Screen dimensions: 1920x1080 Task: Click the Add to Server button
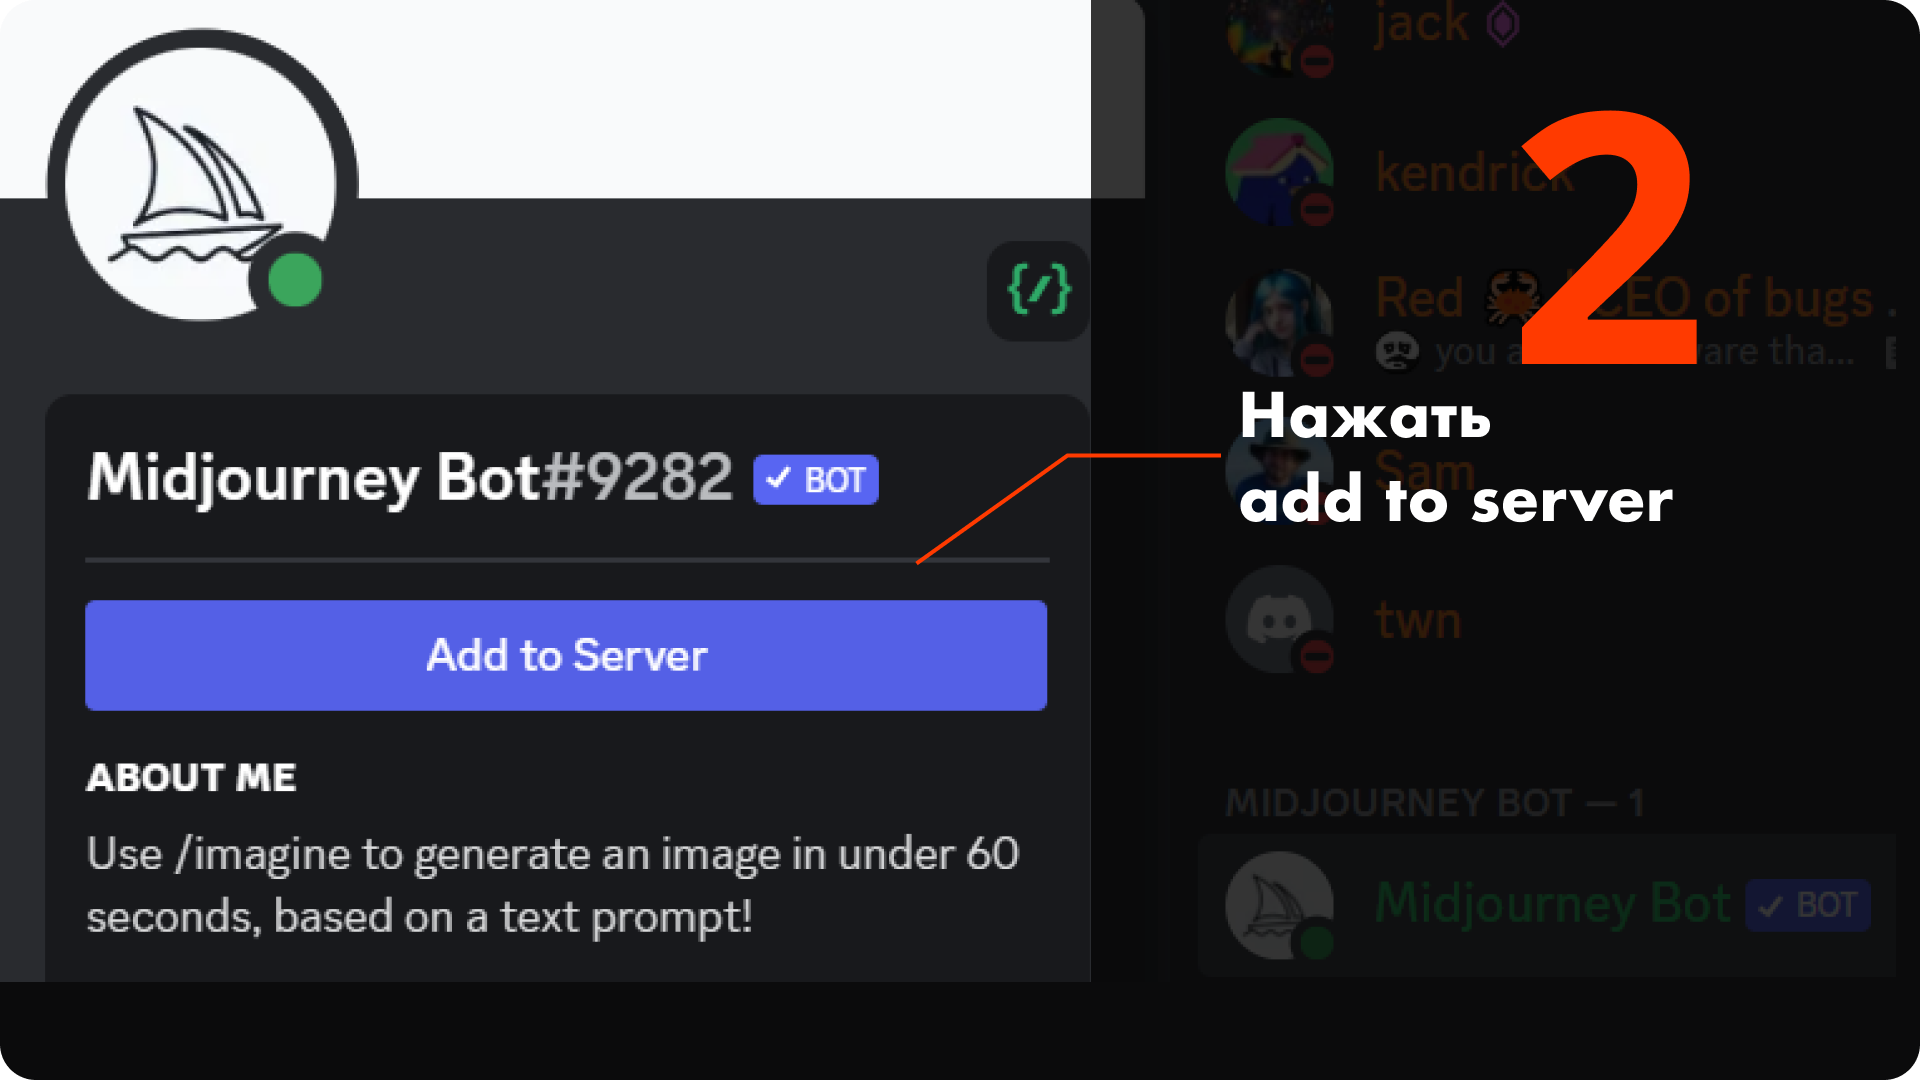pos(566,655)
